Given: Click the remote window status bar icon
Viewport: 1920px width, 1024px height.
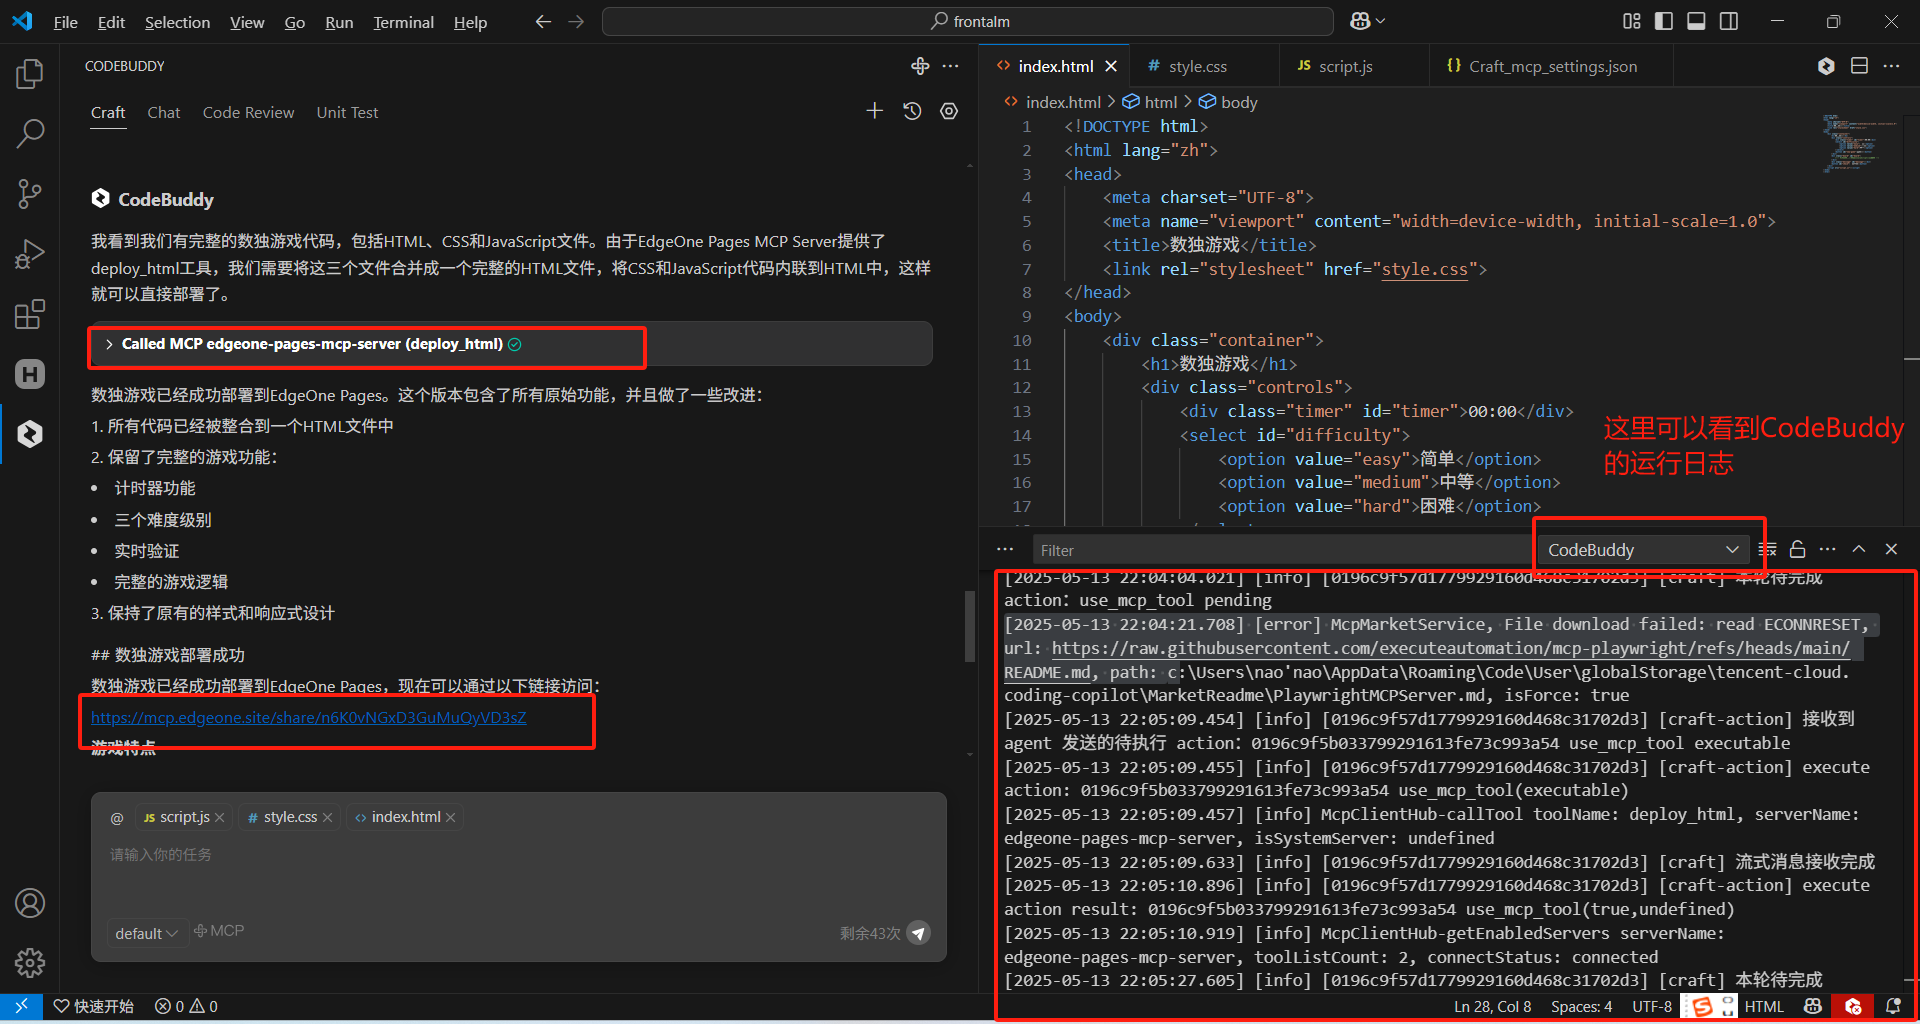Looking at the screenshot, I should (21, 1006).
